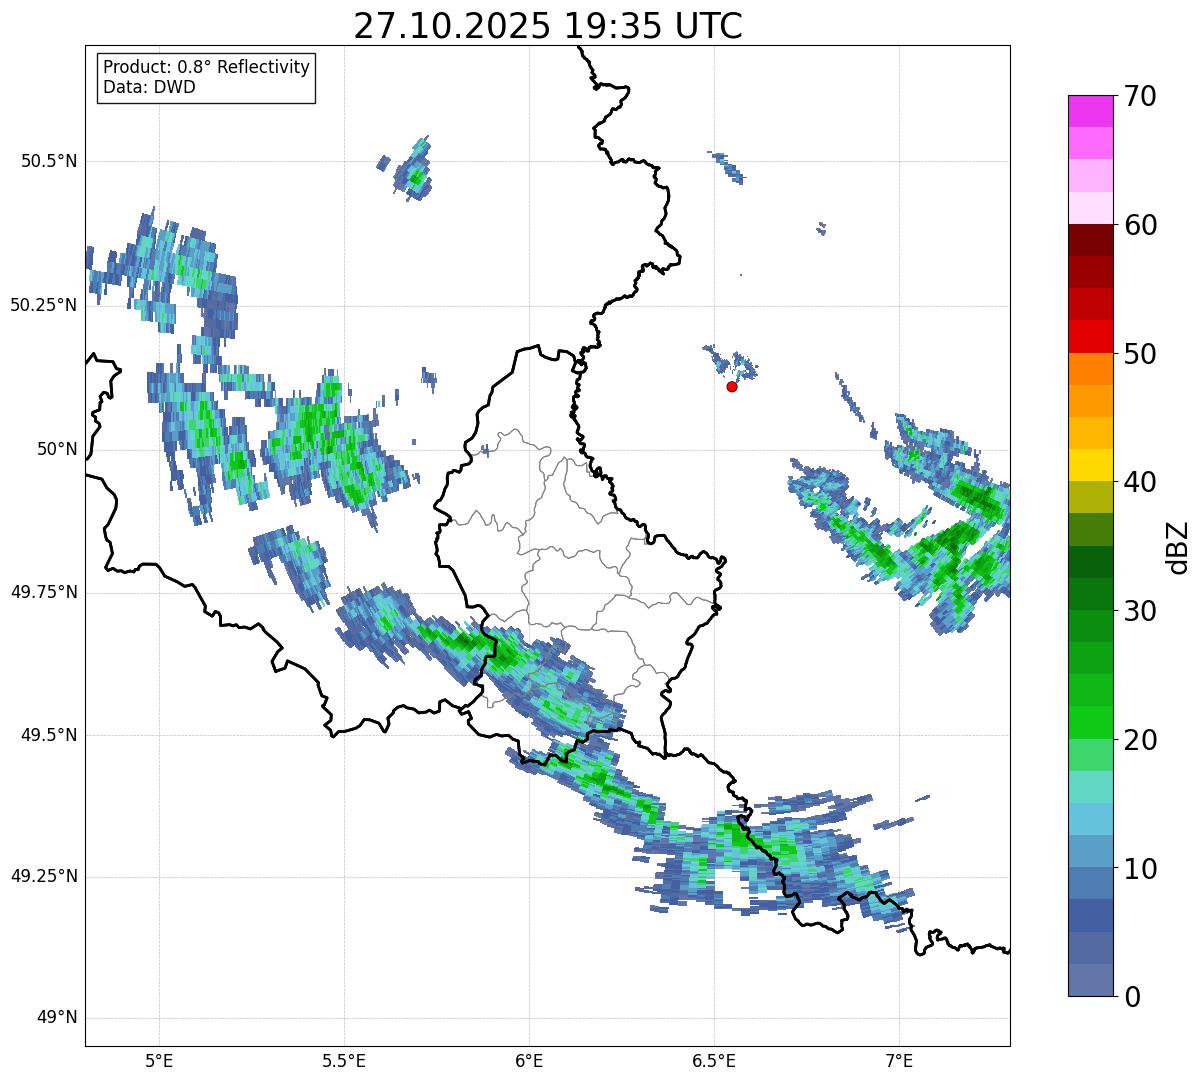Click the '50.25°N' latitude label
This screenshot has height=1081, width=1202.
[x=44, y=305]
